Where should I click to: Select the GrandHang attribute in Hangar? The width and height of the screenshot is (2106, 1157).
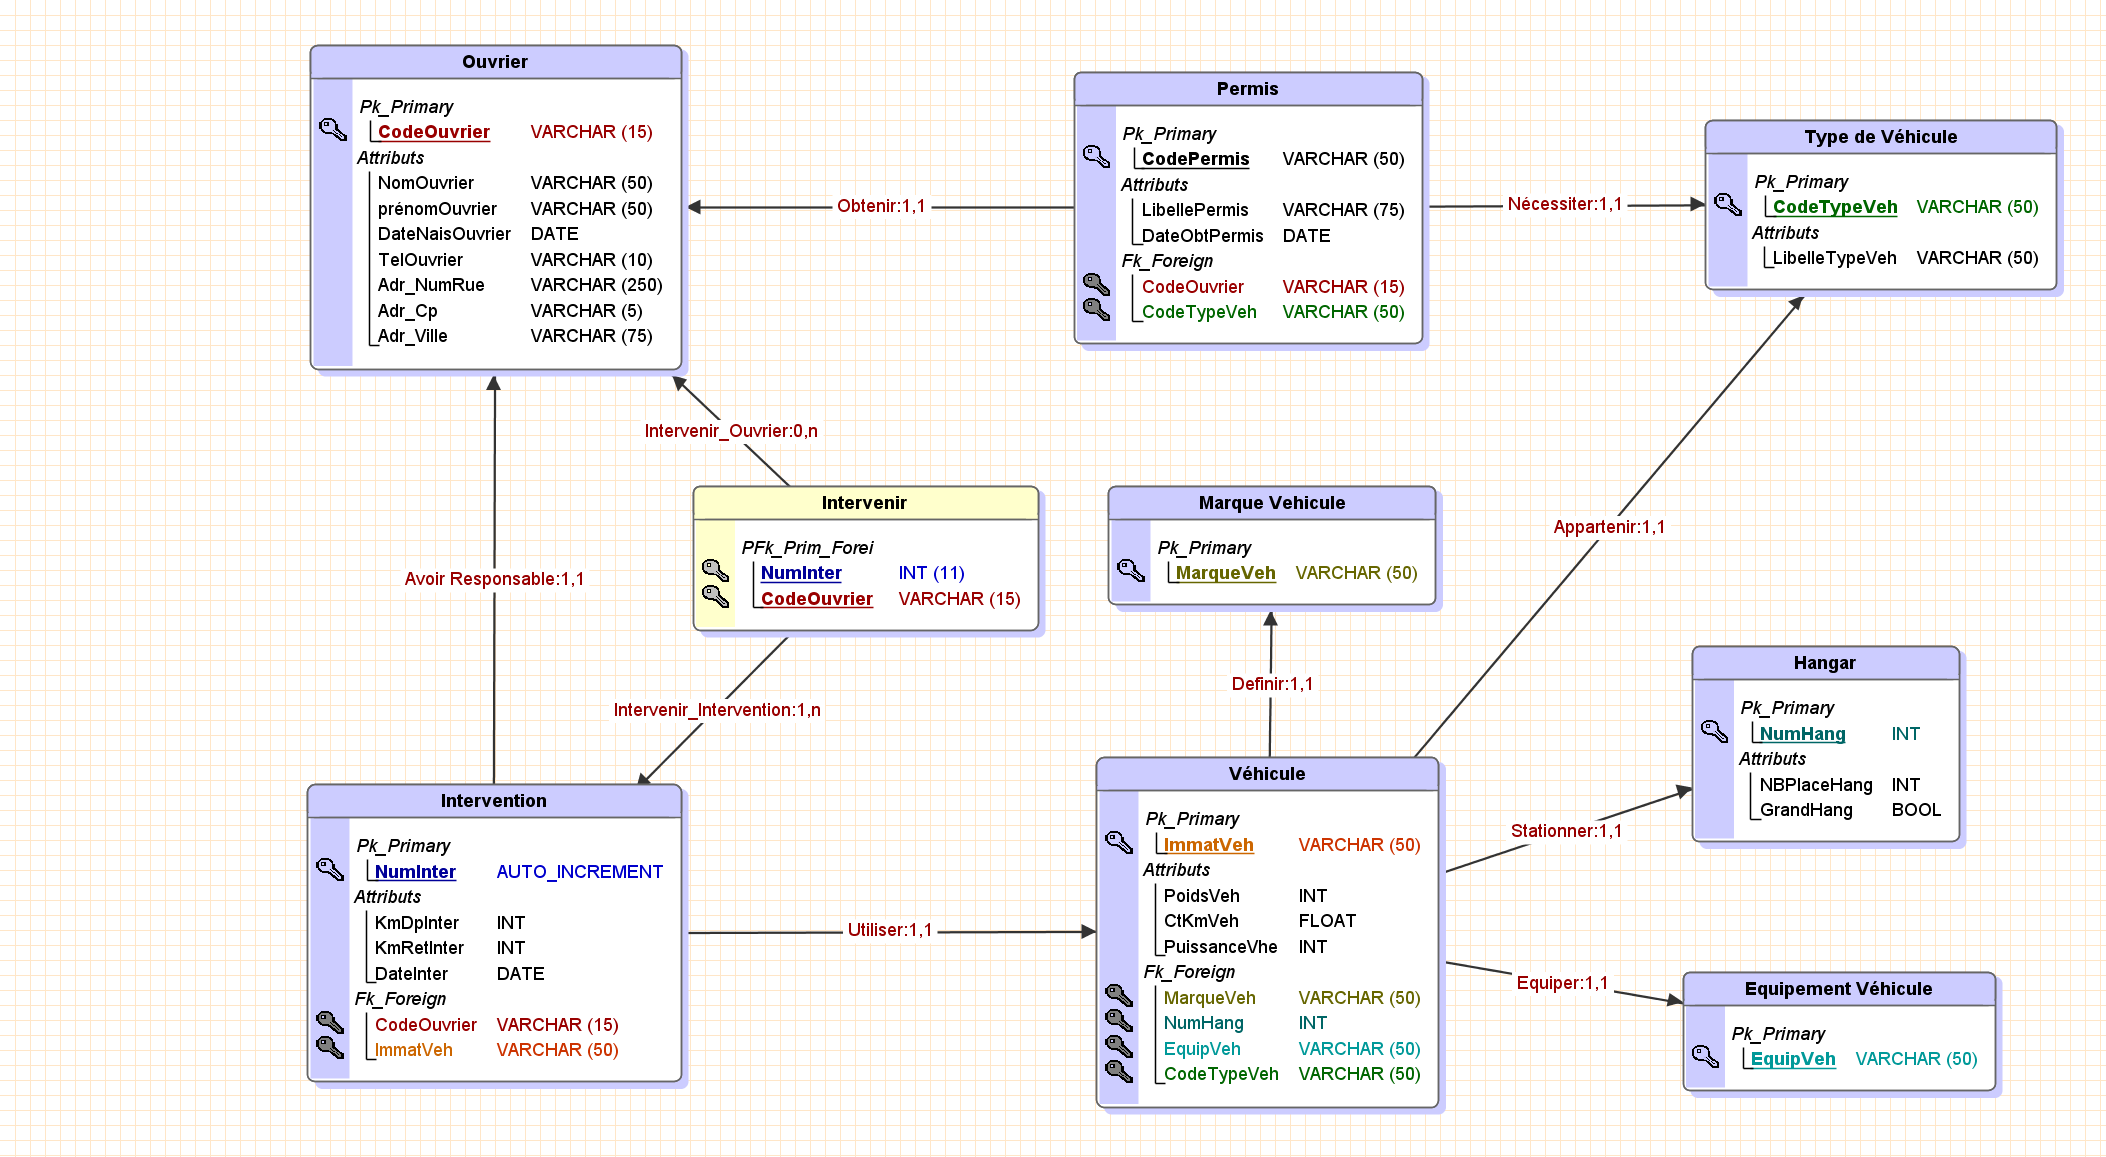click(1806, 810)
